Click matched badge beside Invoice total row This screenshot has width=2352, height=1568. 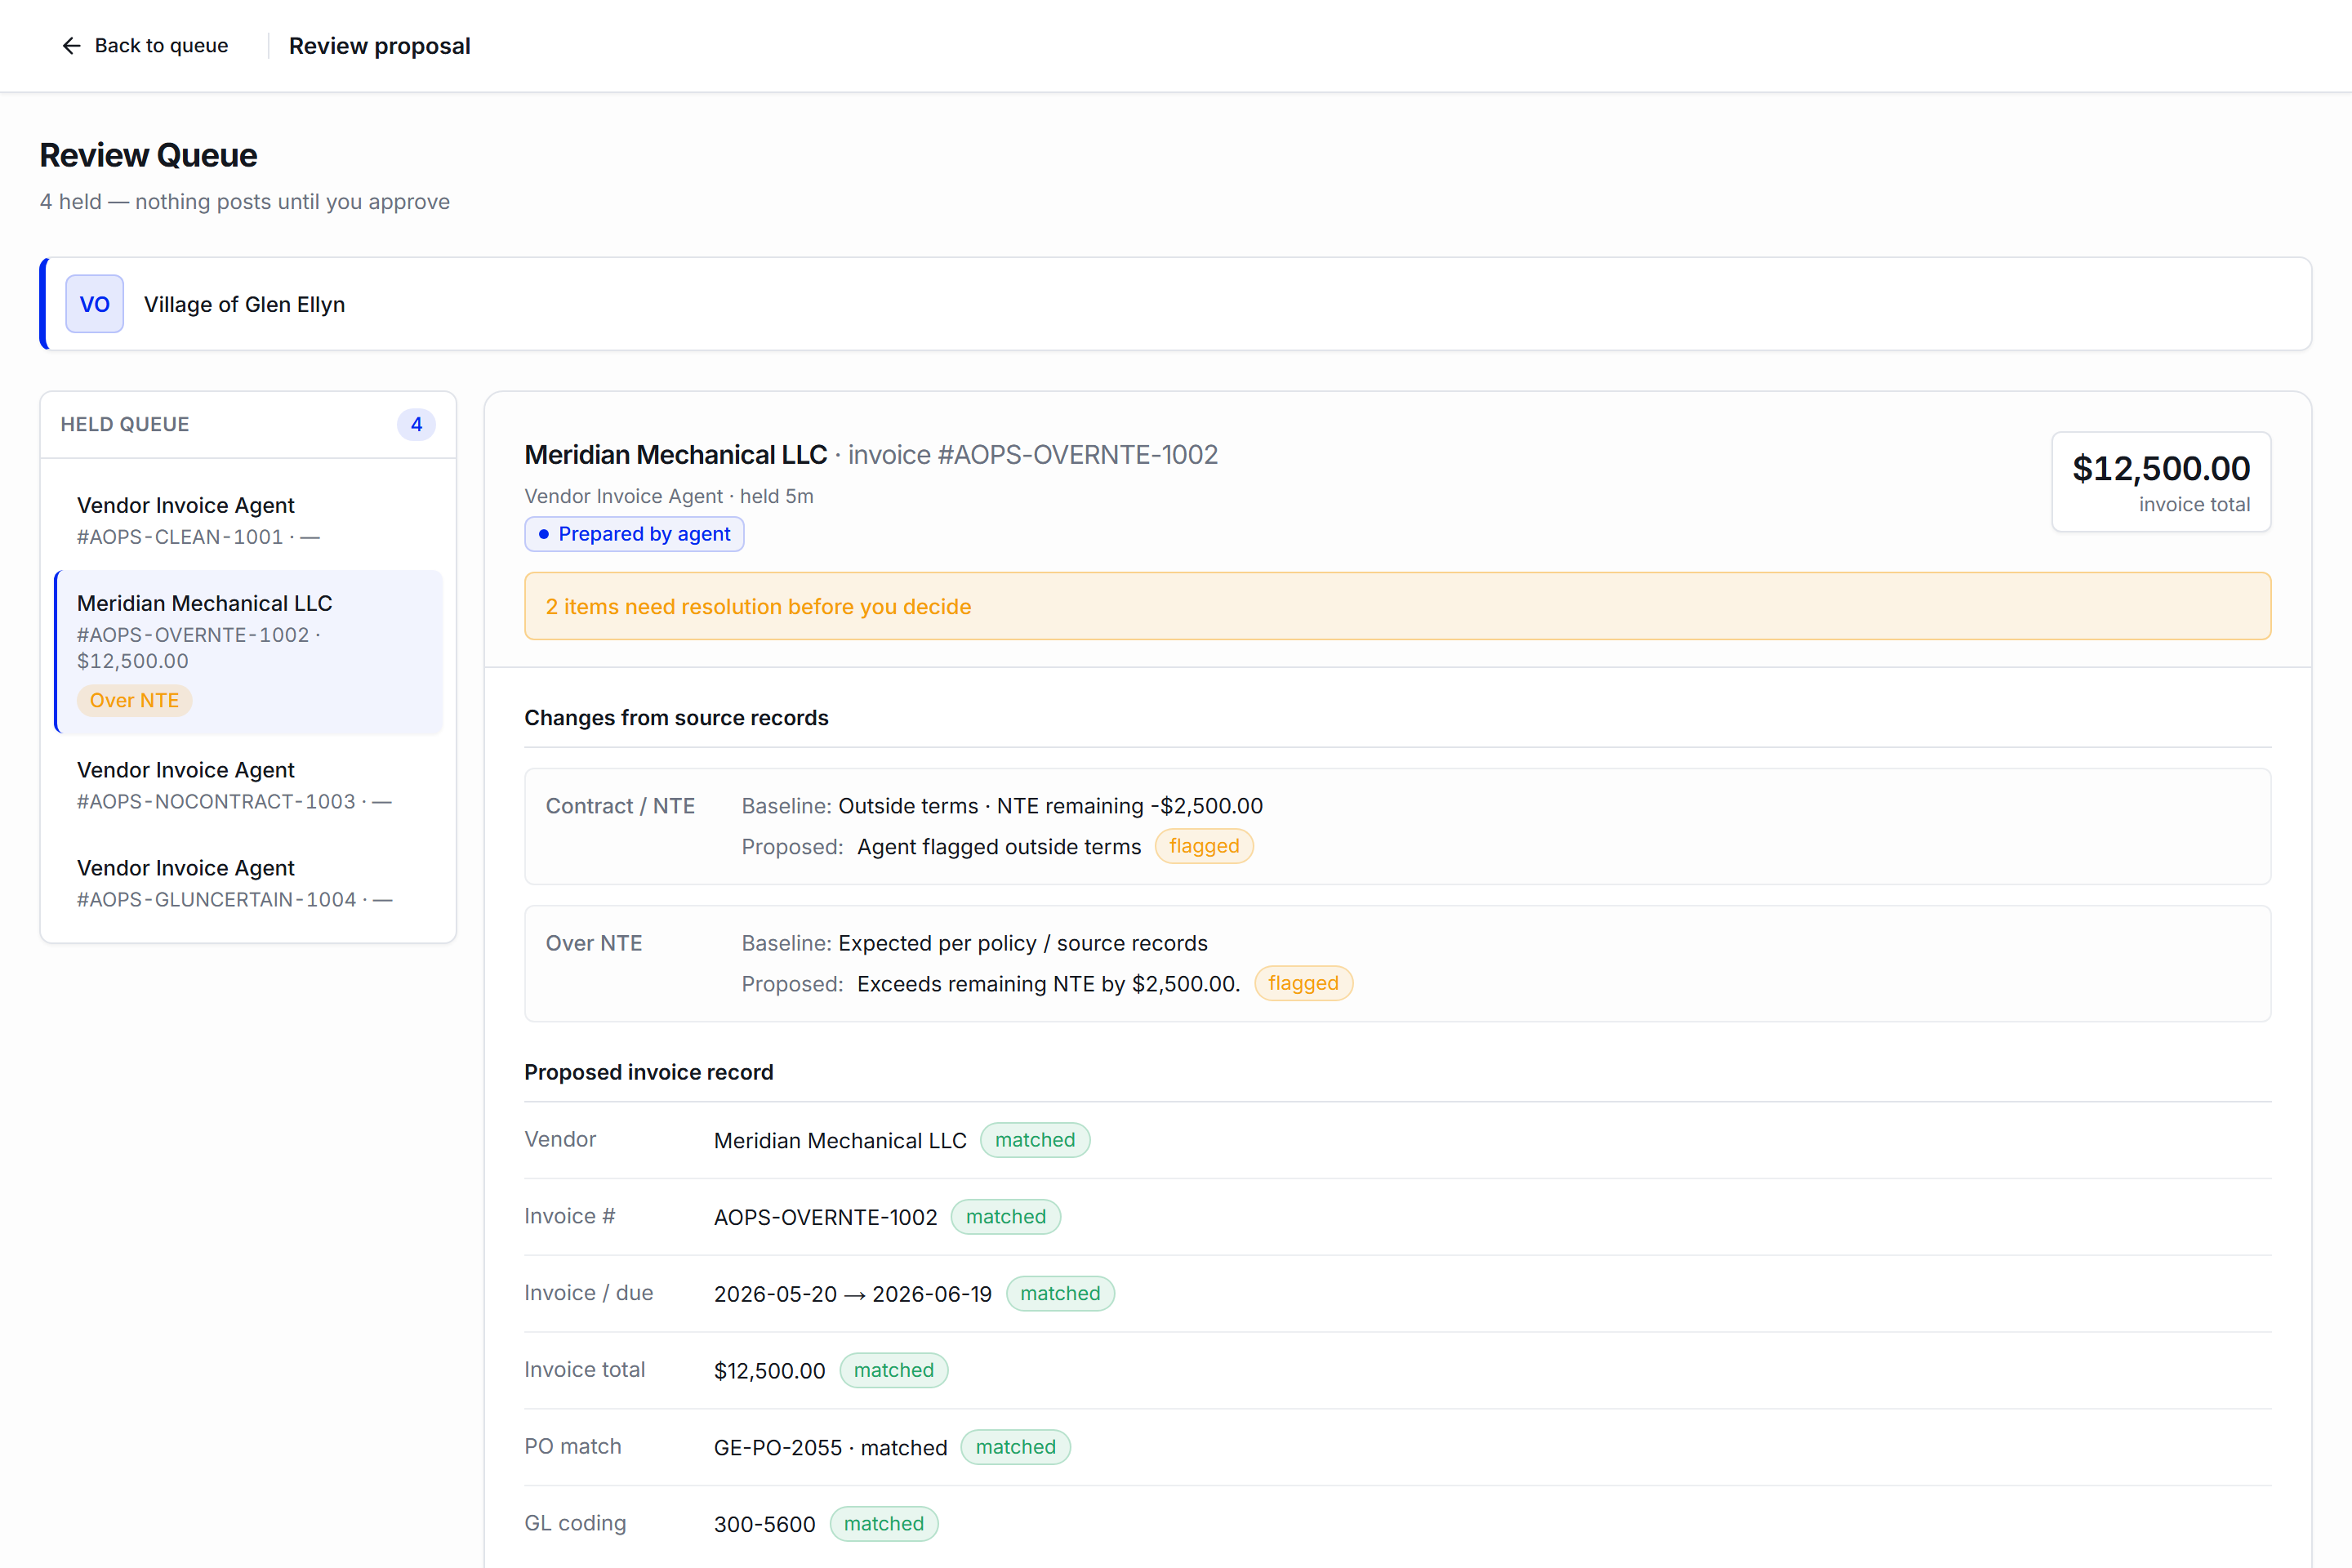[894, 1370]
